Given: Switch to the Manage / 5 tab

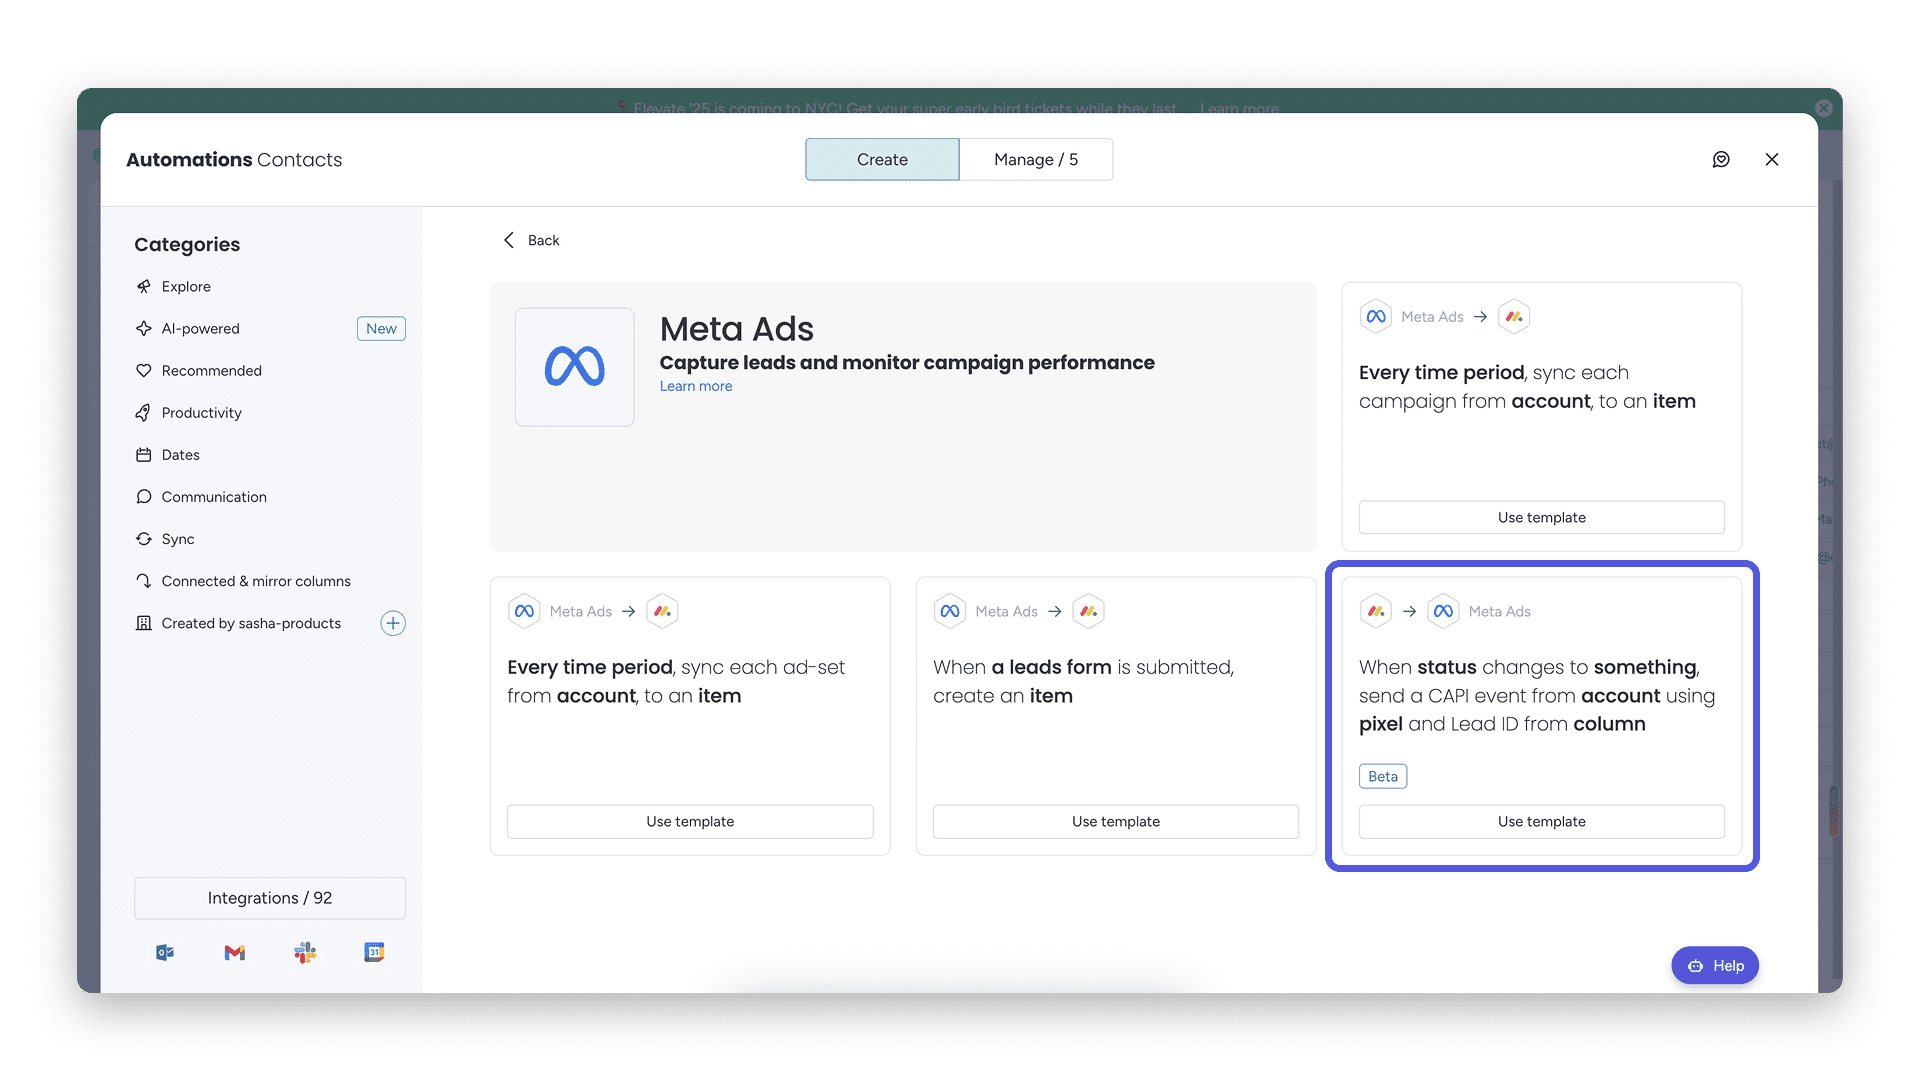Looking at the screenshot, I should click(x=1035, y=160).
